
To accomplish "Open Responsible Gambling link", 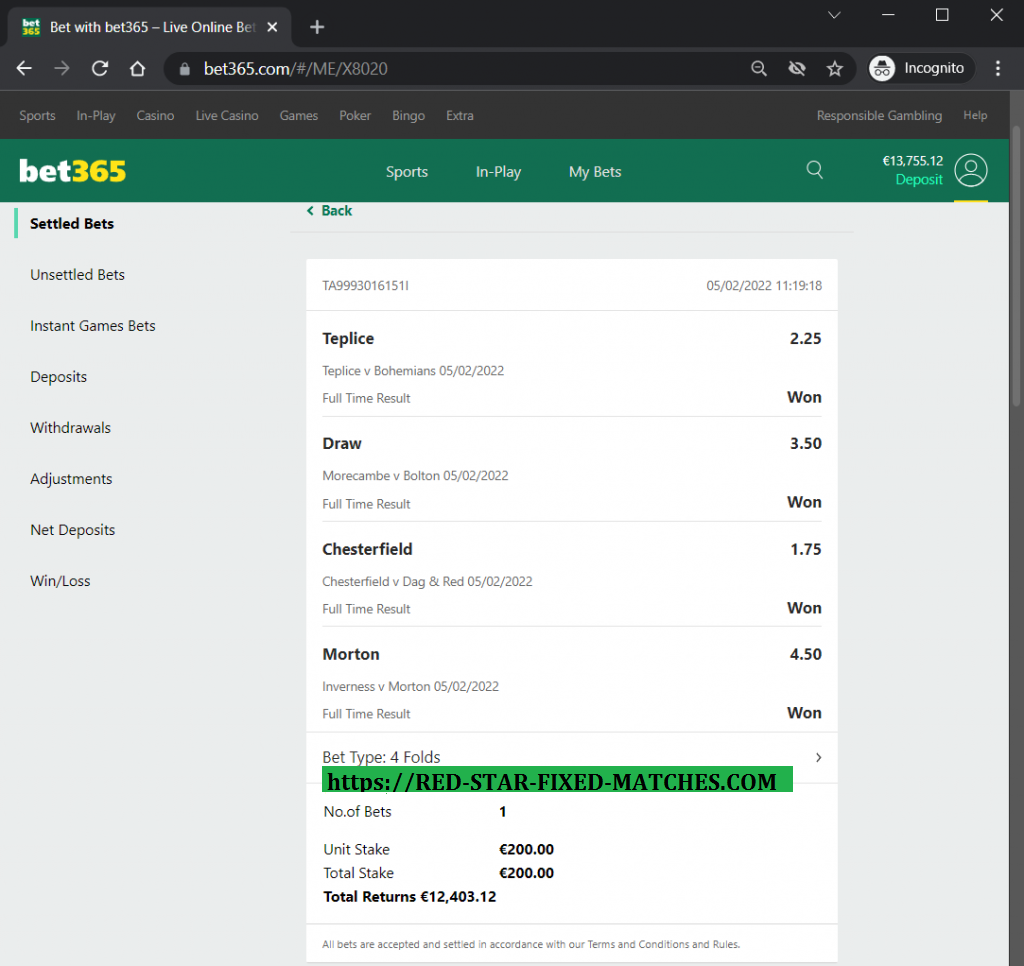I will pos(879,116).
